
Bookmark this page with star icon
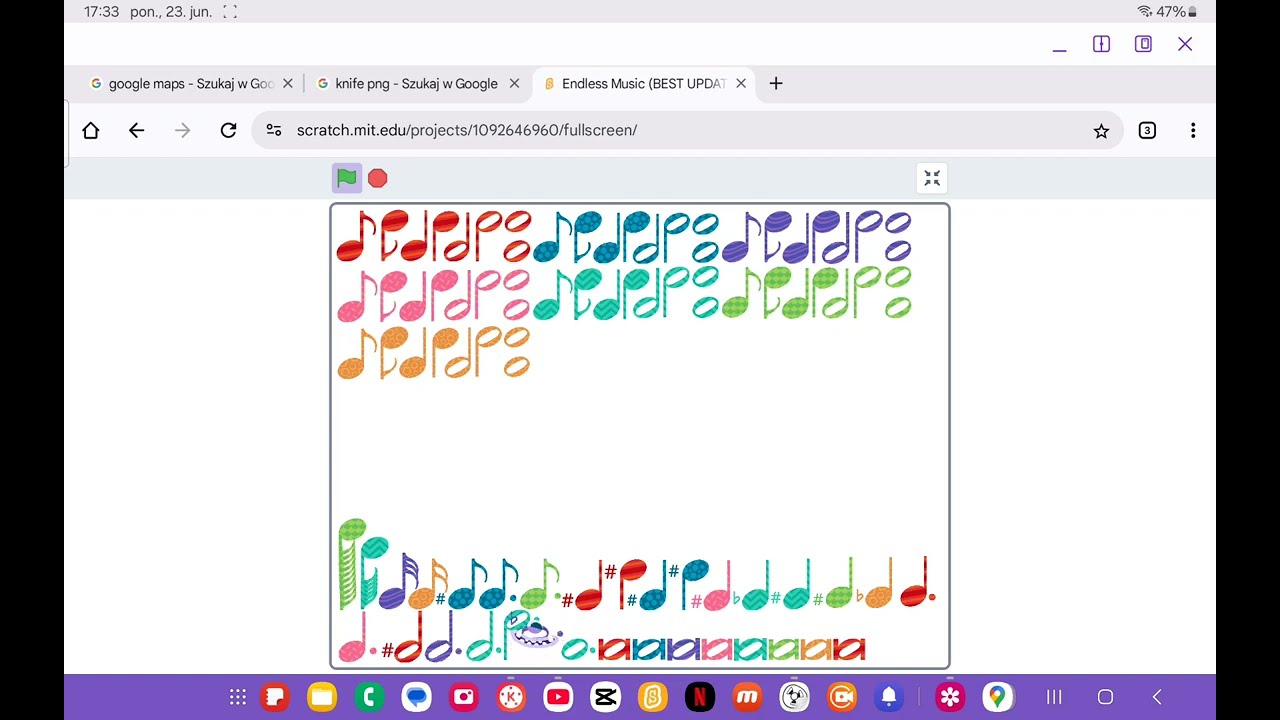(x=1101, y=131)
